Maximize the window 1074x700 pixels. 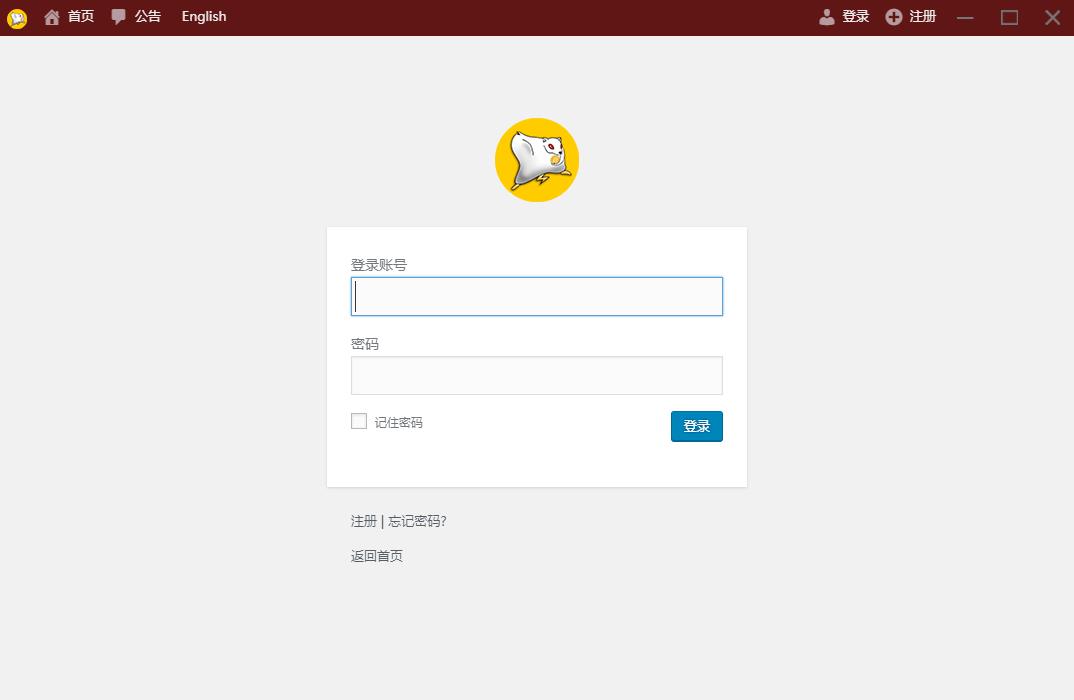click(1010, 18)
